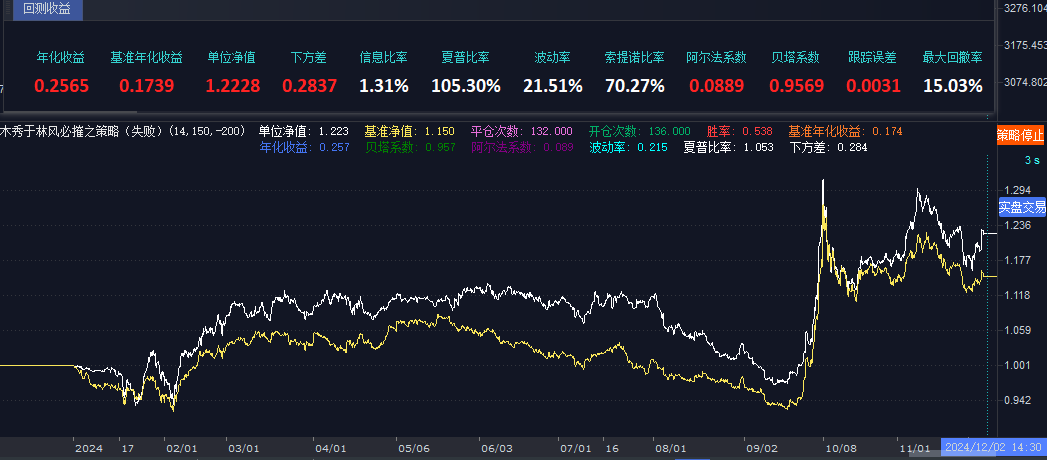Select the 信息比率 value 1.31%
Image resolution: width=1047 pixels, height=460 pixels.
pyautogui.click(x=384, y=85)
